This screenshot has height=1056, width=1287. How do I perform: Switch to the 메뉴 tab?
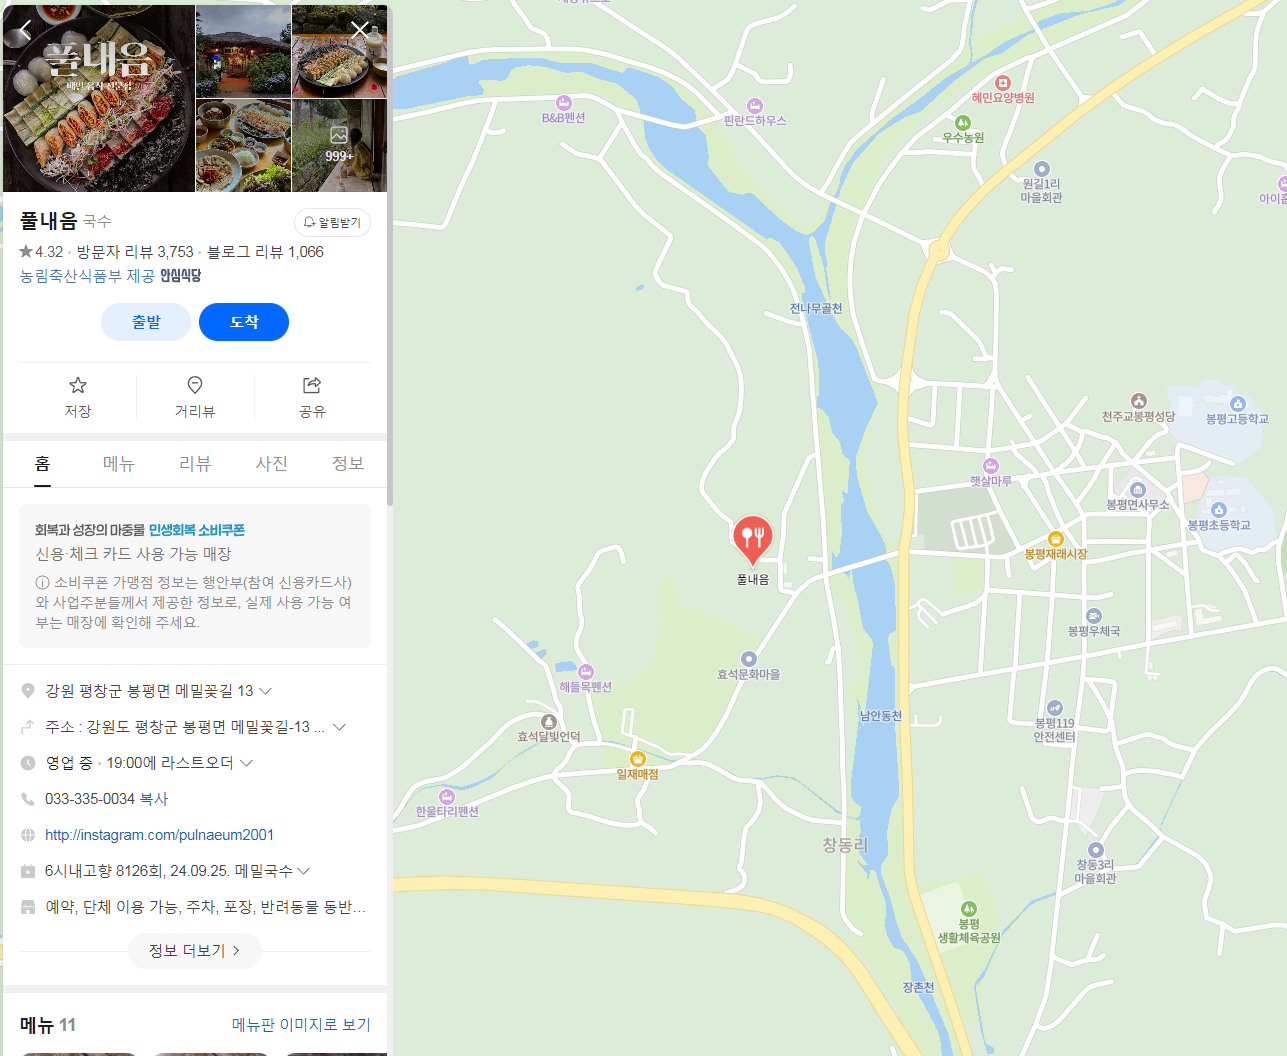click(119, 464)
